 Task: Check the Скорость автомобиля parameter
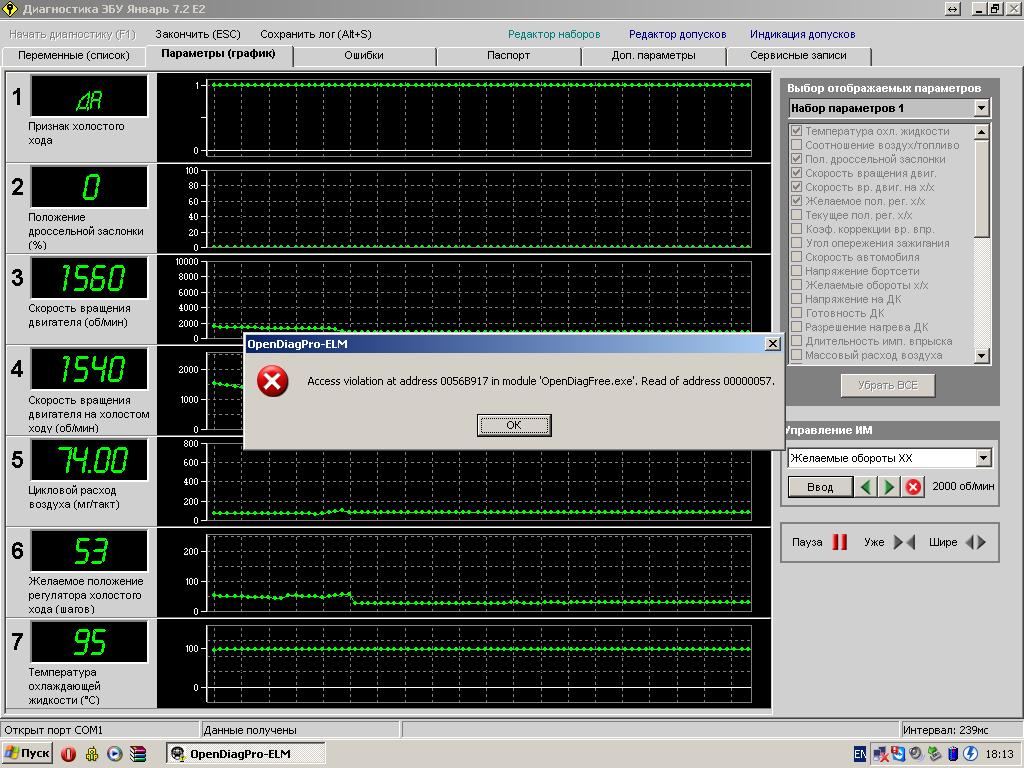point(797,257)
